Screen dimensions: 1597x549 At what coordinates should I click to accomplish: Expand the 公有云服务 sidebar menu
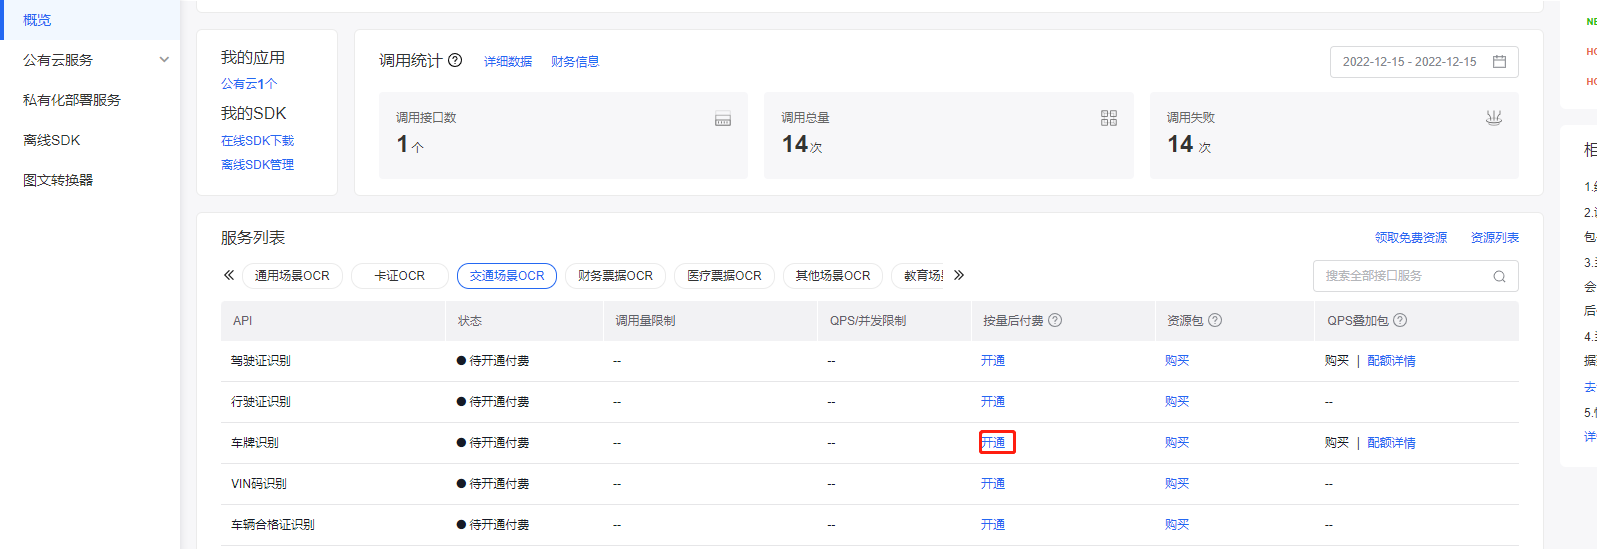point(164,60)
